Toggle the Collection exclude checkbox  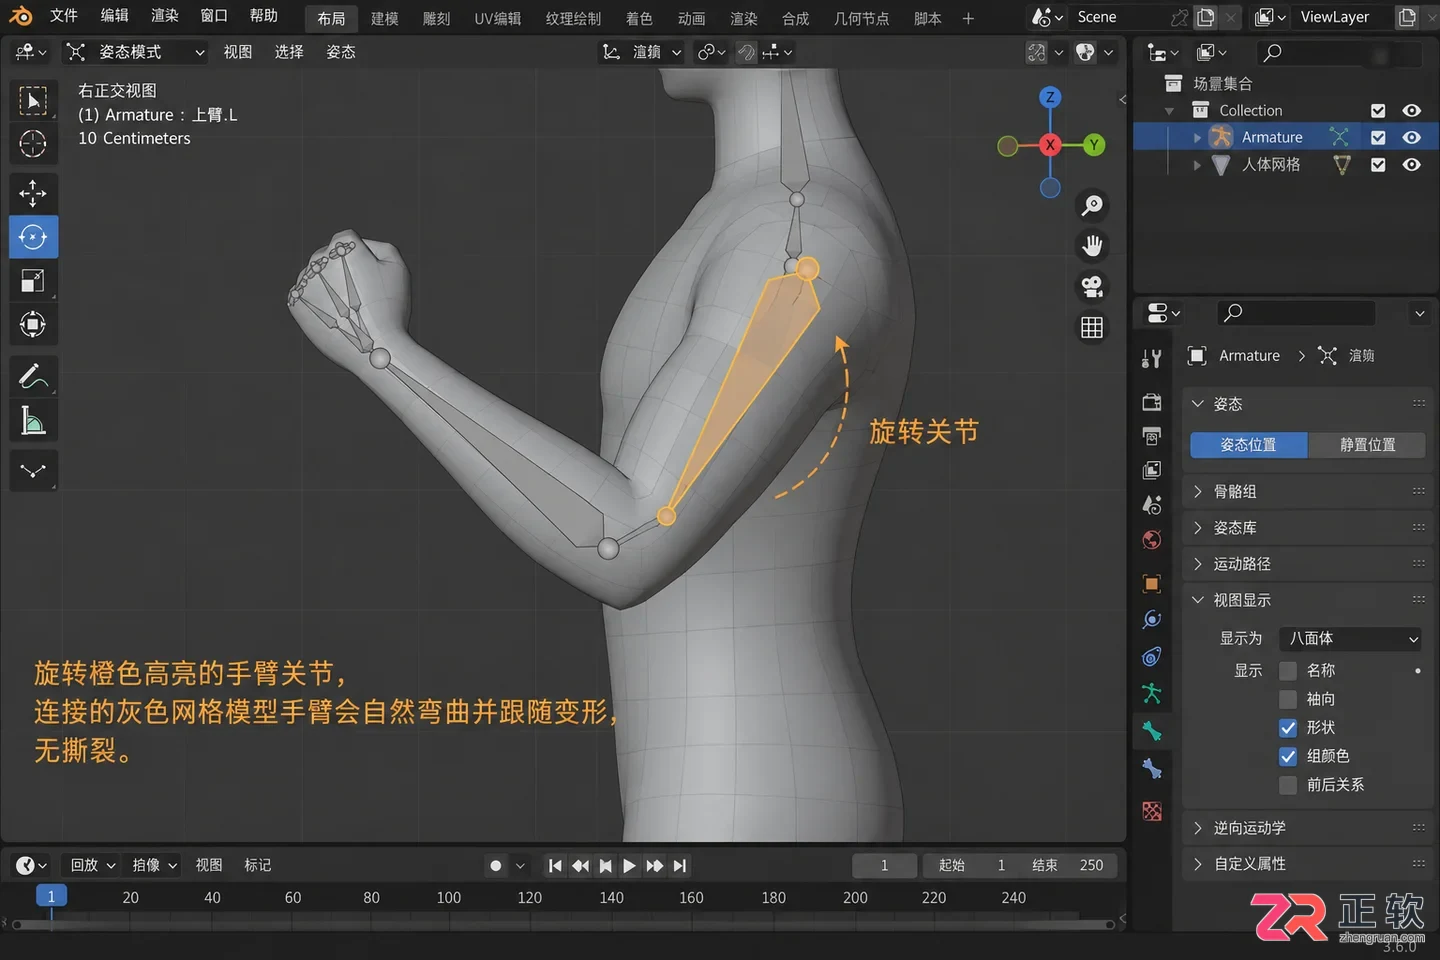(x=1378, y=110)
